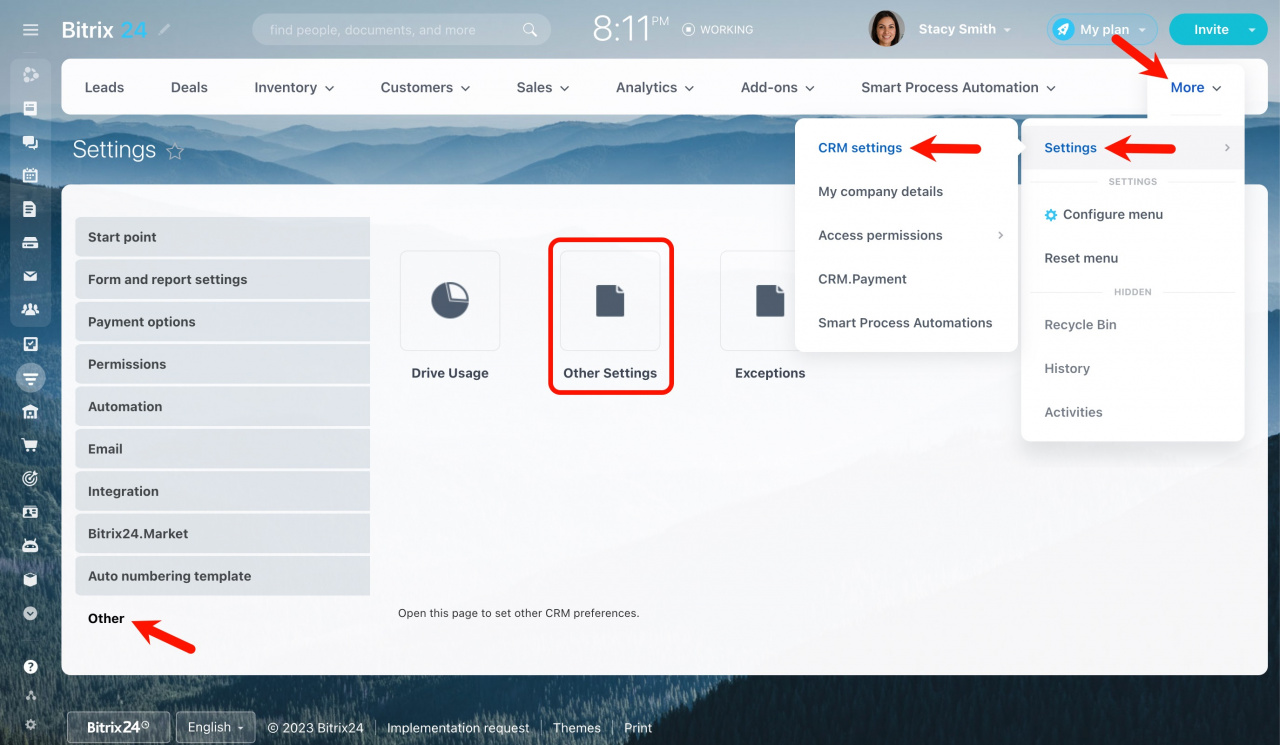Select Payment options section

tap(222, 322)
